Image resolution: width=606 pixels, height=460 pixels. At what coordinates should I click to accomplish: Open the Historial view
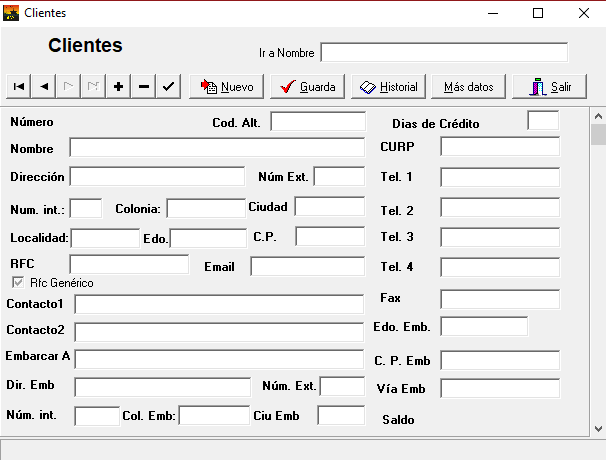pyautogui.click(x=388, y=87)
